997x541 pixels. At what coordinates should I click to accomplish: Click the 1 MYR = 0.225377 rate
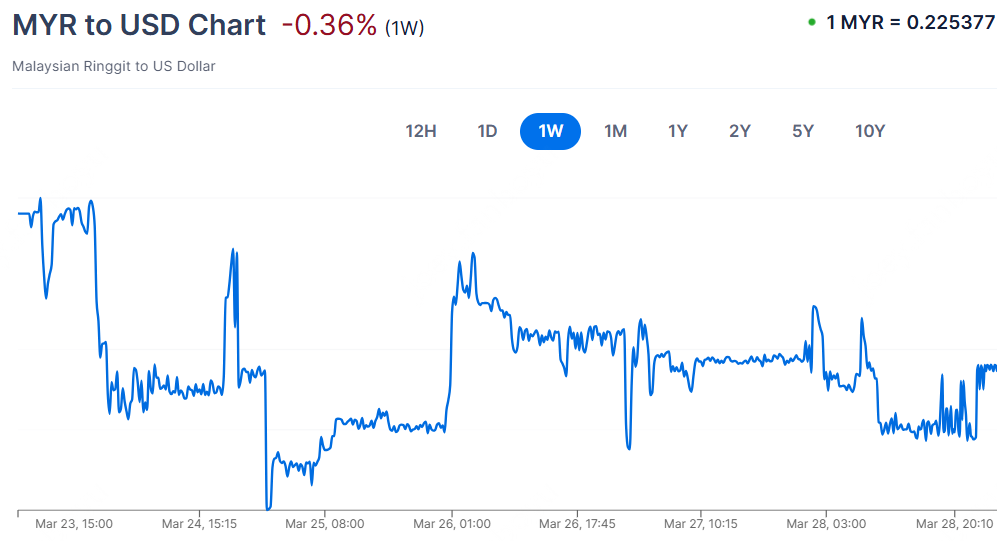911,22
